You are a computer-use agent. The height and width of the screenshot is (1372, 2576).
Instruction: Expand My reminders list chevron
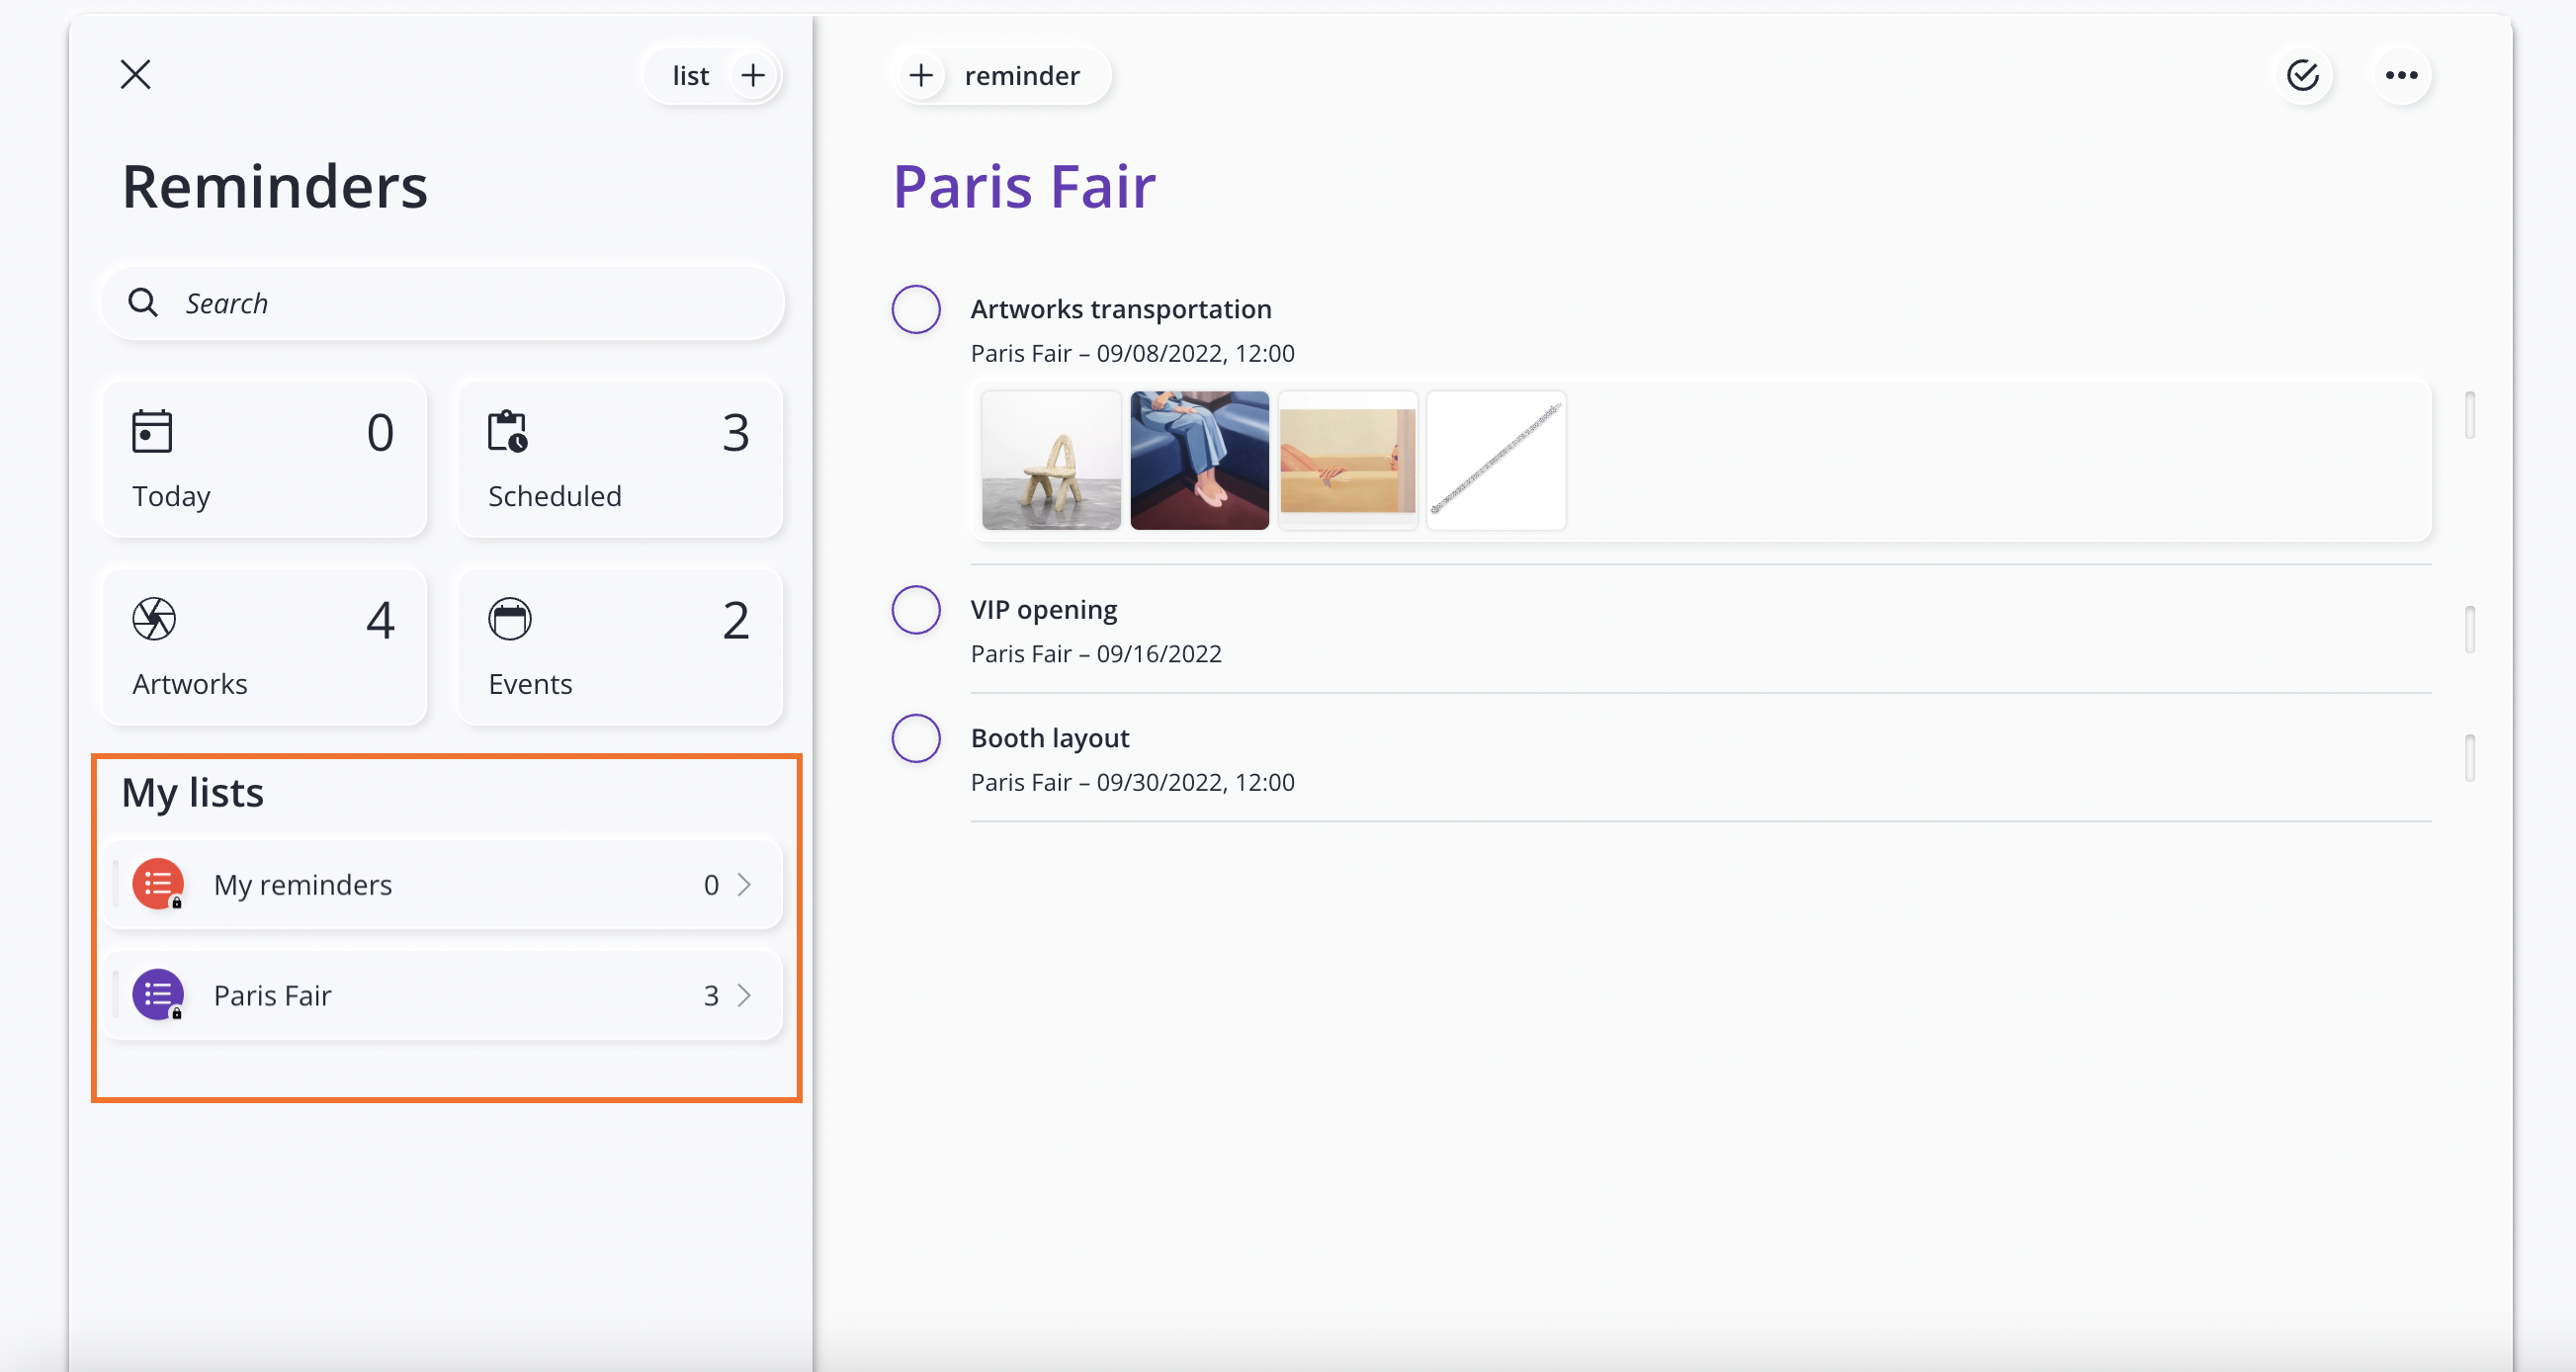pyautogui.click(x=744, y=884)
